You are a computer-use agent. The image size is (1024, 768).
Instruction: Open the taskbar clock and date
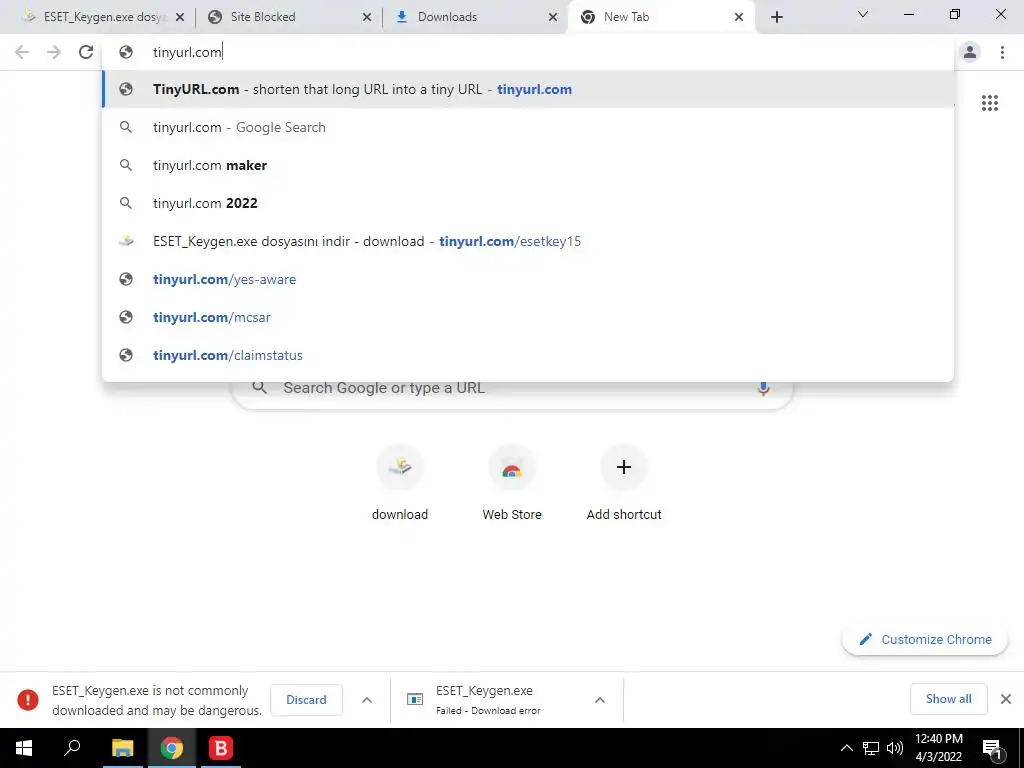click(x=938, y=748)
